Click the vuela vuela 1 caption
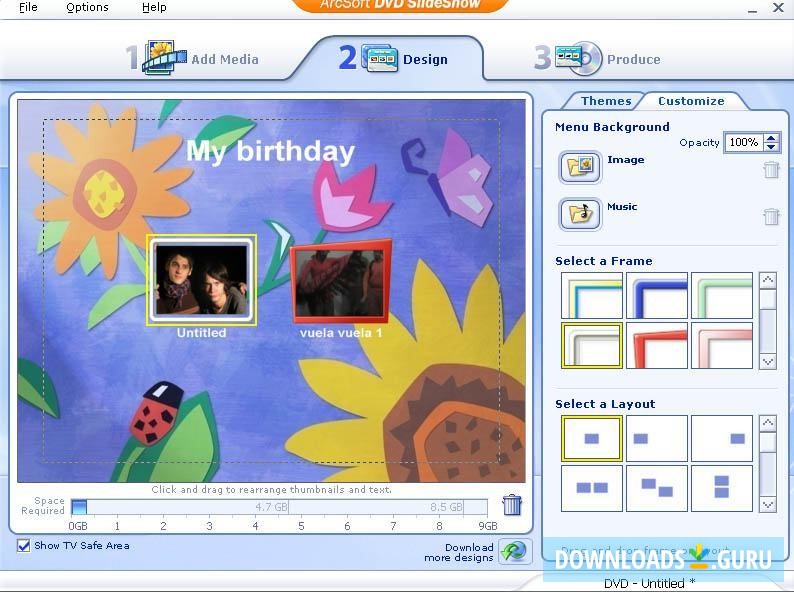The image size is (794, 592). (x=341, y=333)
